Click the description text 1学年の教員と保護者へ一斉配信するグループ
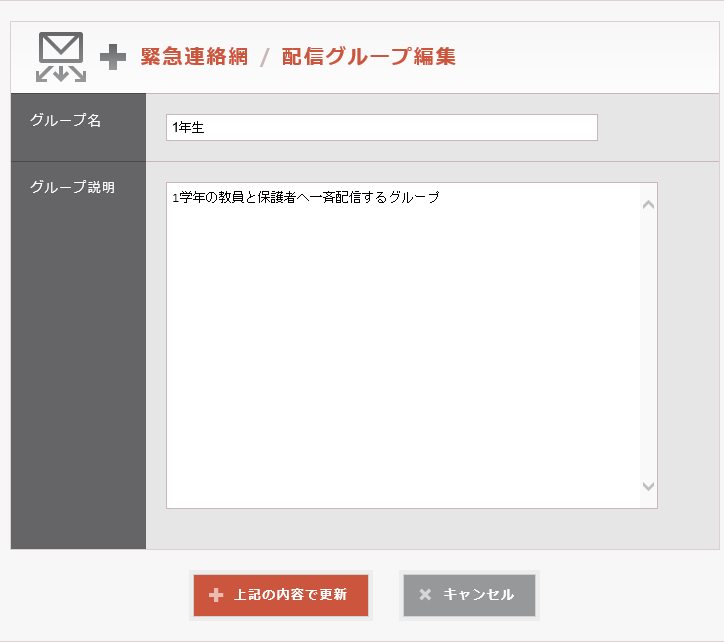724x642 pixels. [x=306, y=198]
